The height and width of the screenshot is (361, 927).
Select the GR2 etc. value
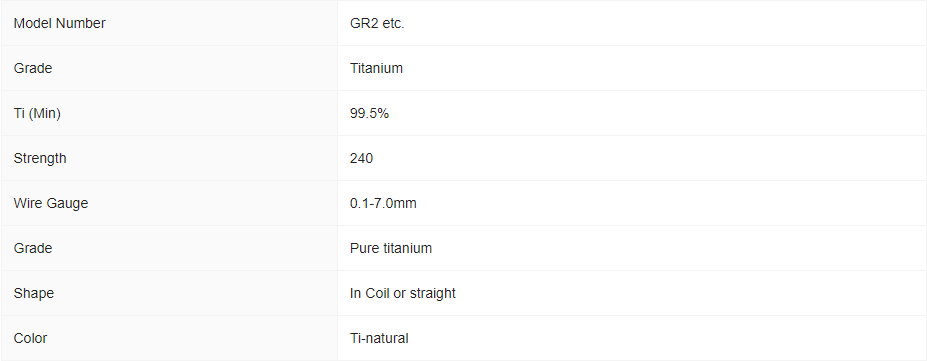tap(377, 23)
